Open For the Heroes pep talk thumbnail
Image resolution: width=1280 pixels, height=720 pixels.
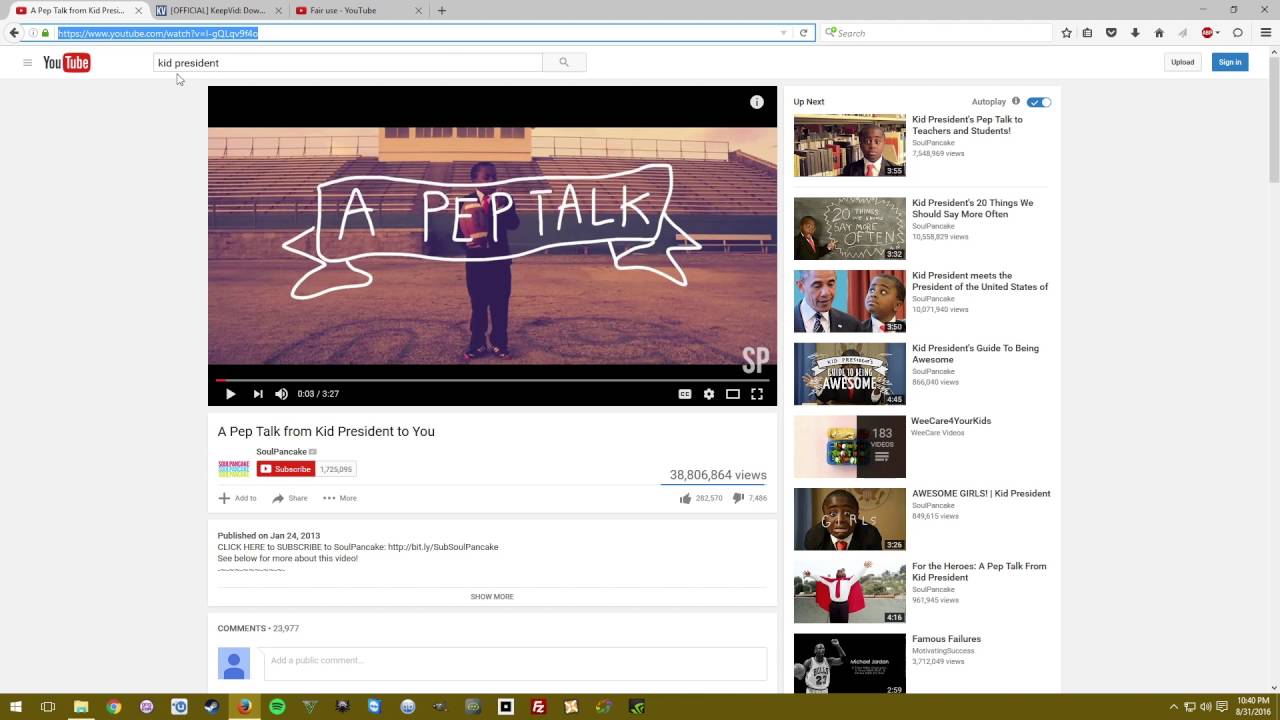pos(850,592)
